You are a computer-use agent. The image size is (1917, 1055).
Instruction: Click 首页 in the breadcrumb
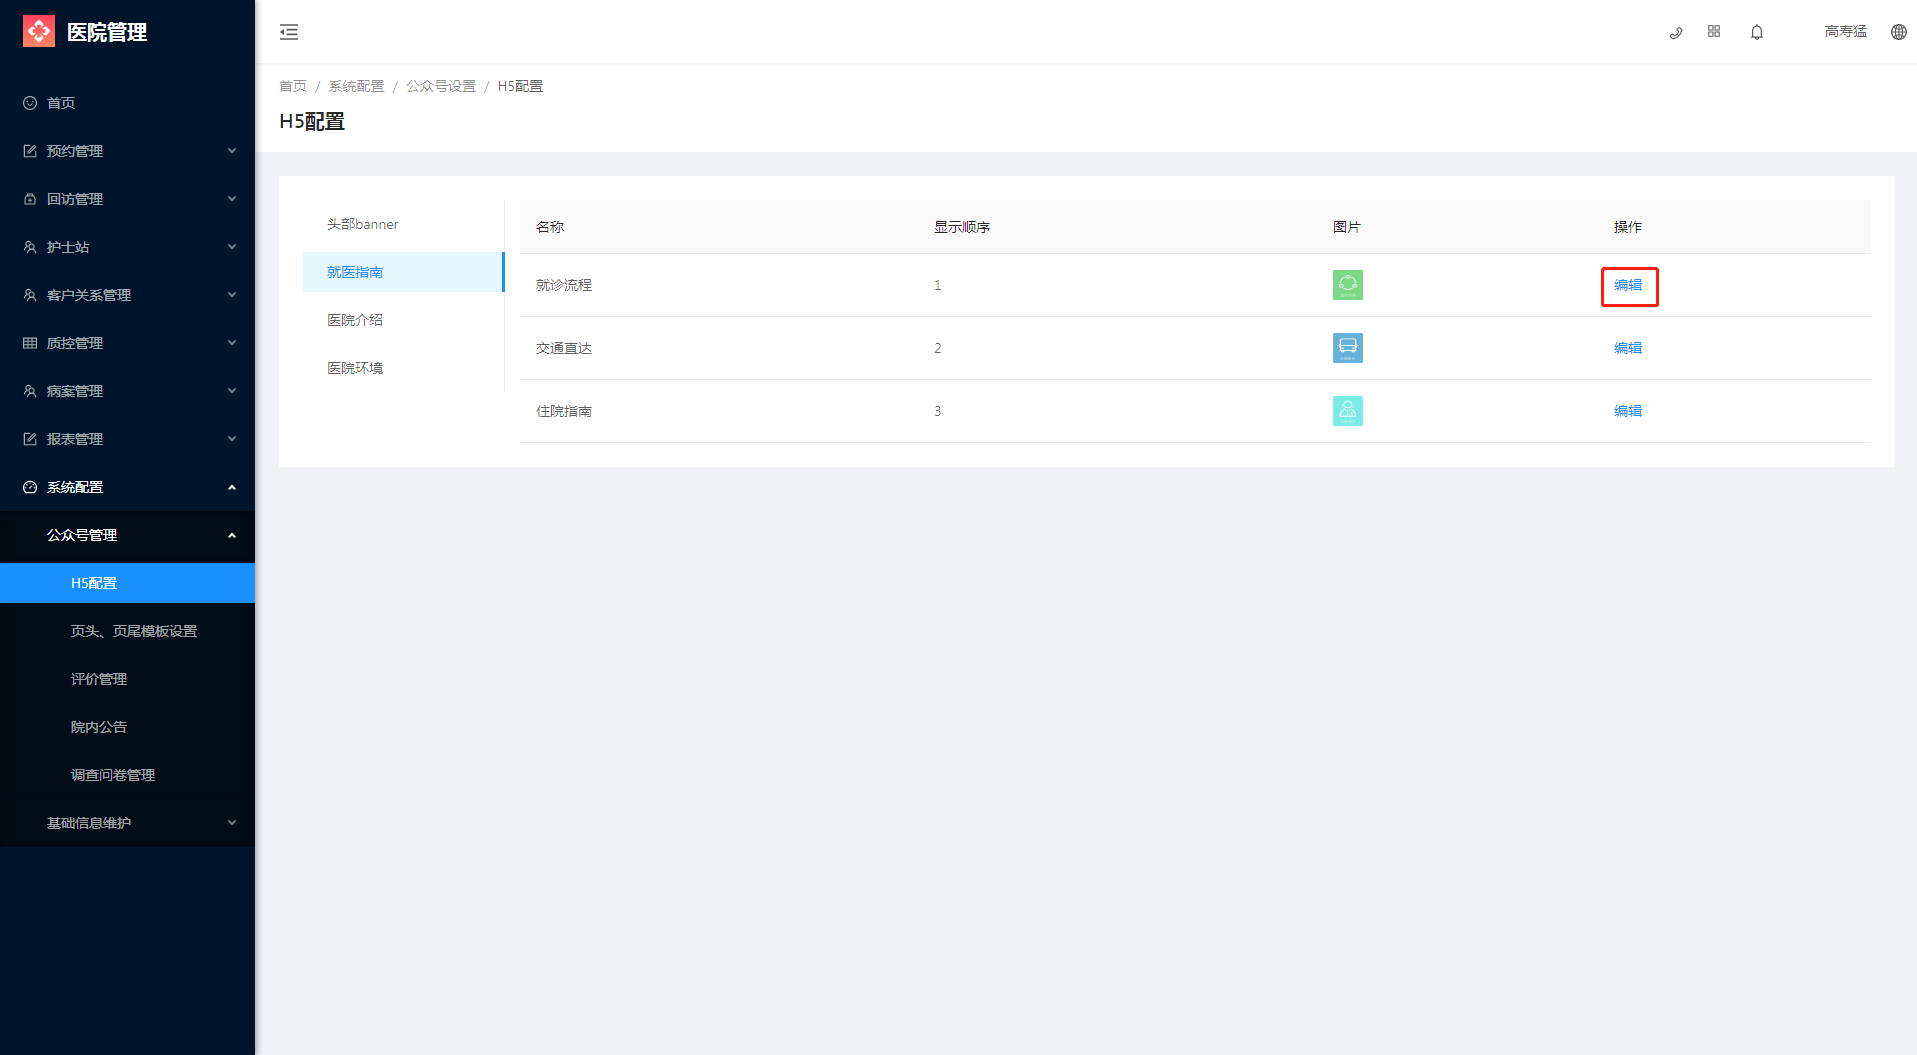[293, 86]
